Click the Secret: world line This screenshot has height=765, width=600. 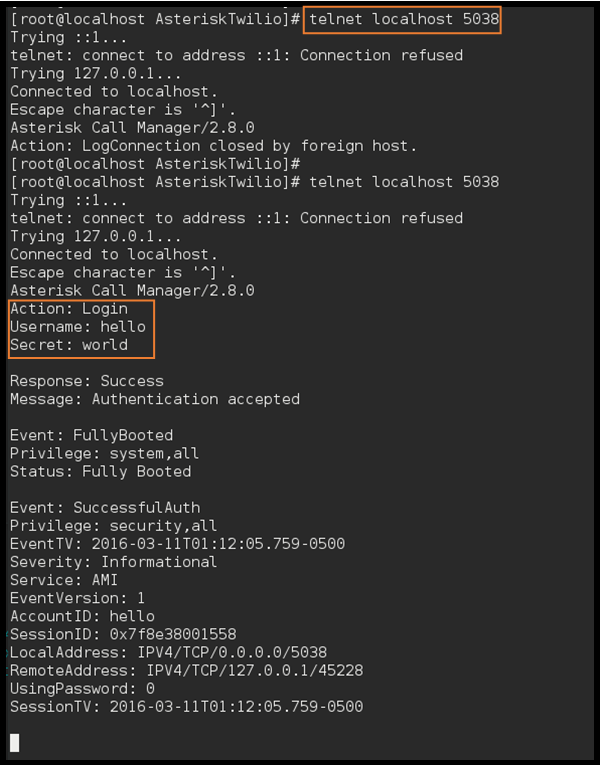coord(69,345)
